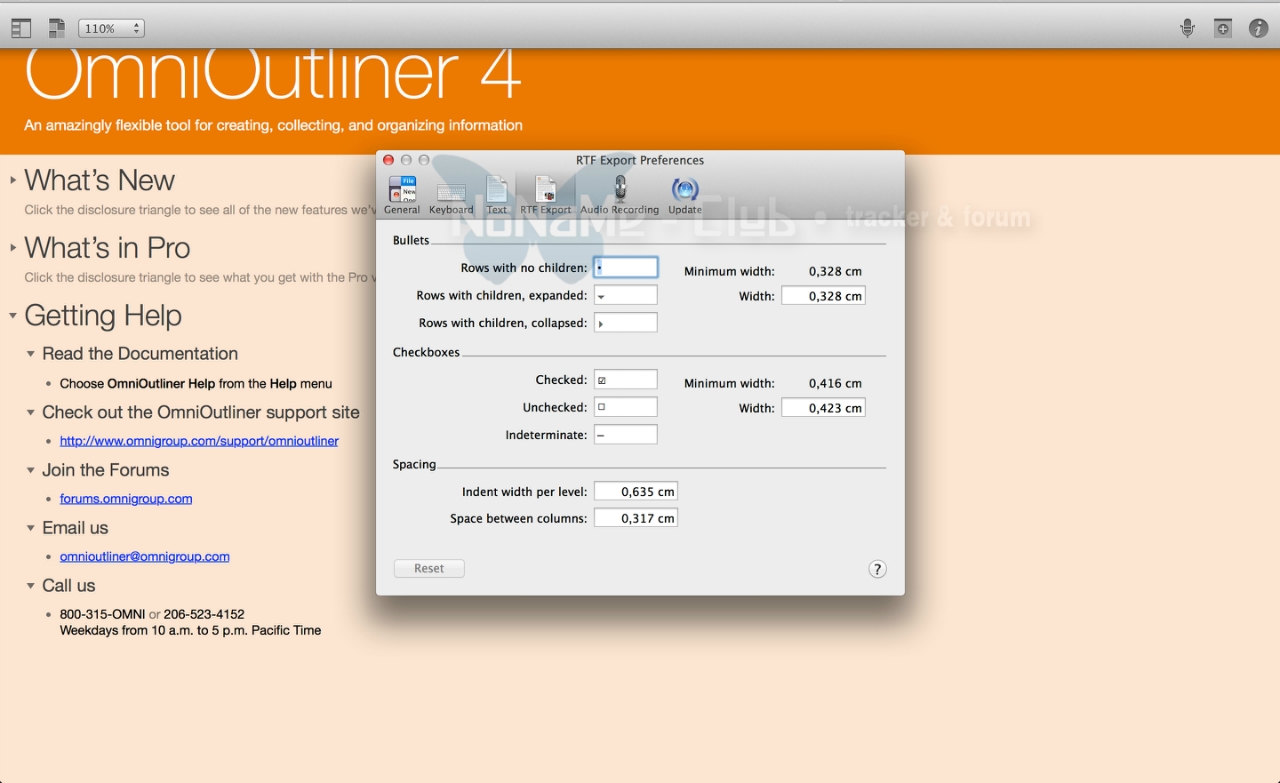Image resolution: width=1280 pixels, height=783 pixels.
Task: Collapse the Join the Forums row
Action: (x=31, y=470)
